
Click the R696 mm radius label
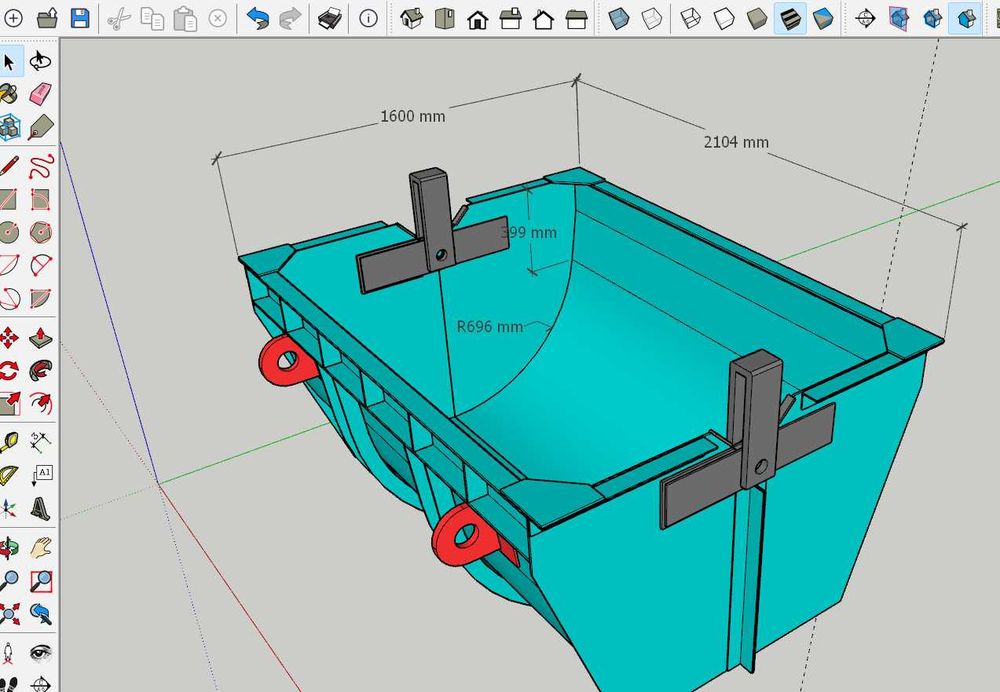tap(490, 327)
